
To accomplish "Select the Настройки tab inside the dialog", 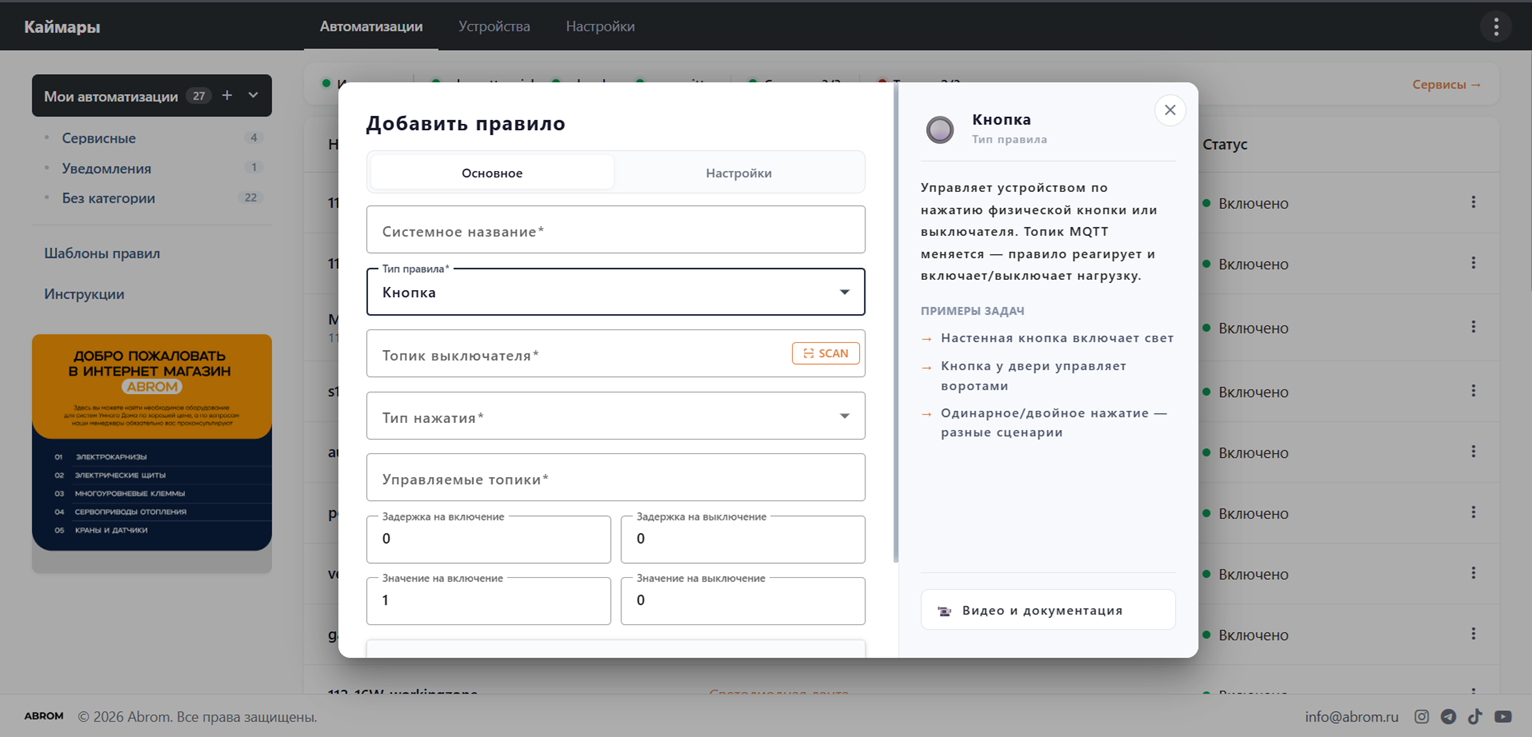I will pos(739,172).
